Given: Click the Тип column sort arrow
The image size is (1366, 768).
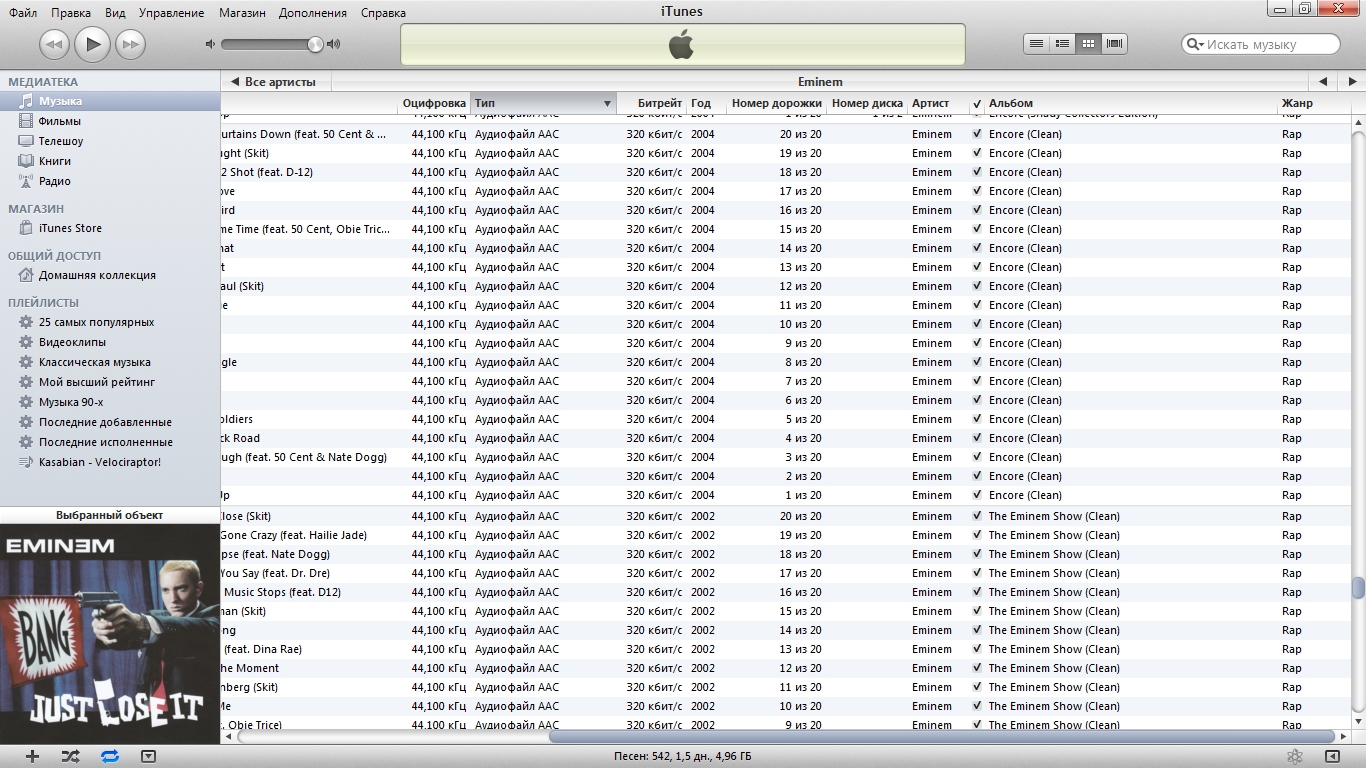Looking at the screenshot, I should pos(607,103).
